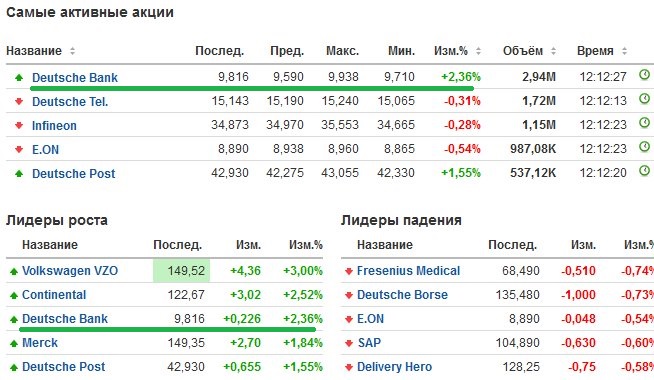
Task: Click highlighted 149,52 price cell
Action: [181, 271]
